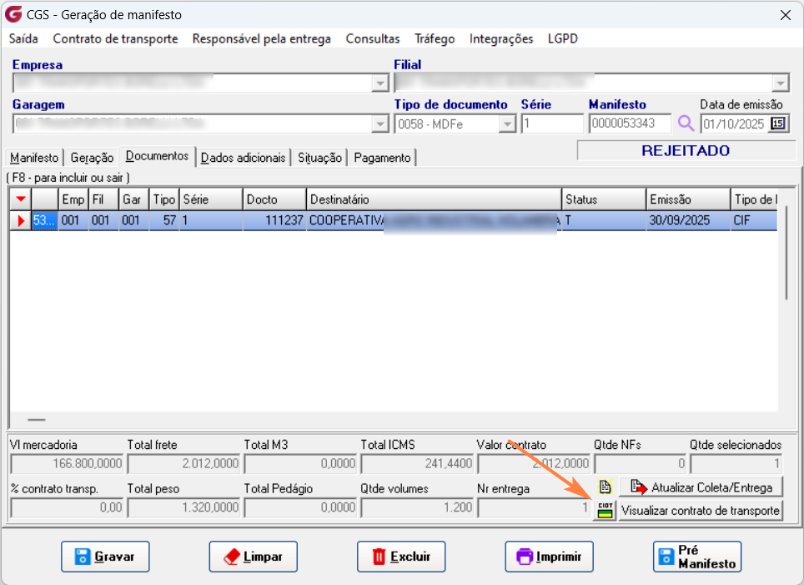Click Atualizar Coleta/Entrega button
Viewport: 804px width, 585px height.
click(701, 487)
